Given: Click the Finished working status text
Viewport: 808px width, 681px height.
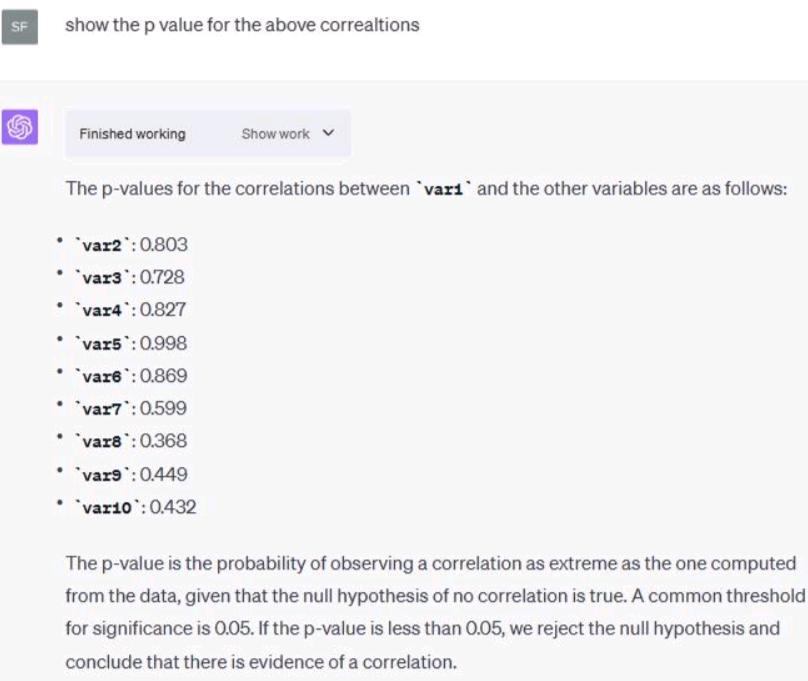Looking at the screenshot, I should pos(132,134).
